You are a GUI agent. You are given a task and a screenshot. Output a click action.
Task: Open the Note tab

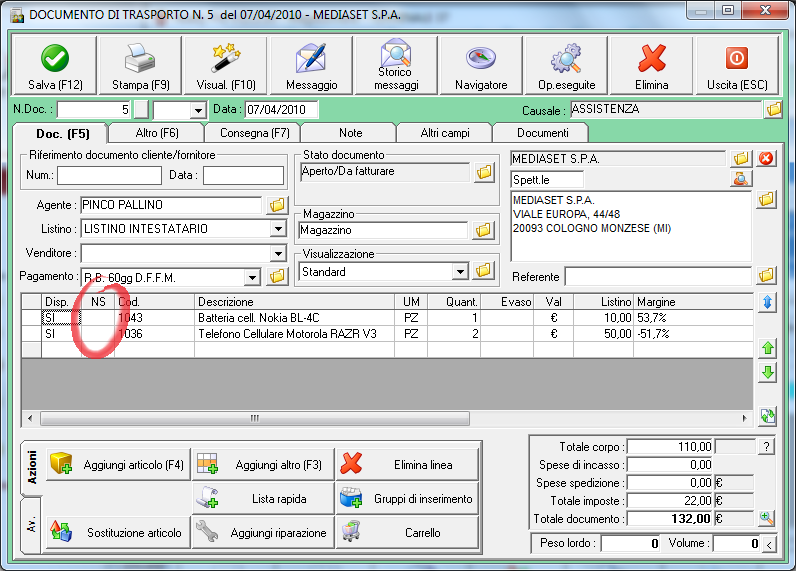click(x=350, y=133)
